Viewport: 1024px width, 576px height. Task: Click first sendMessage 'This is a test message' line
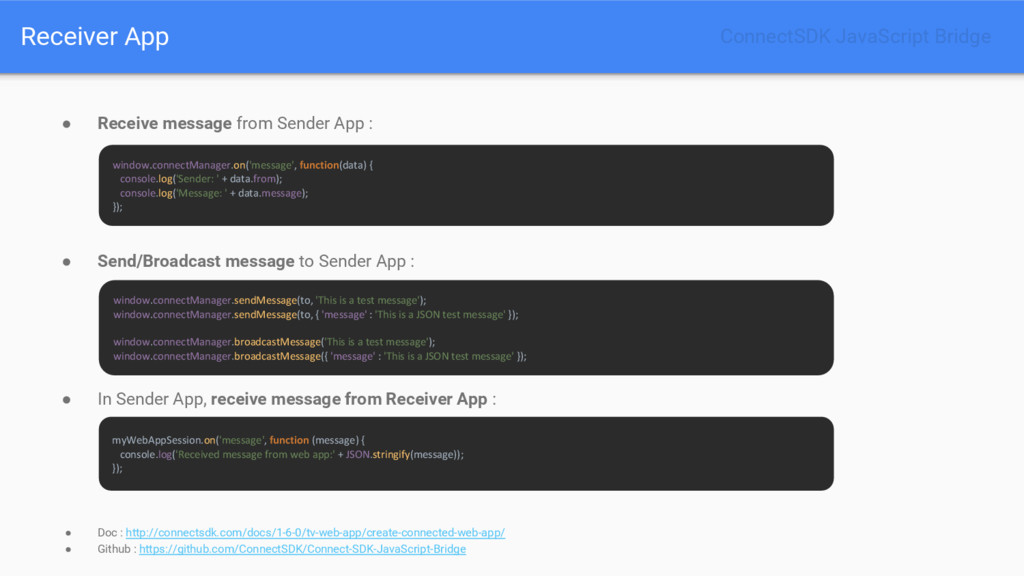click(270, 300)
